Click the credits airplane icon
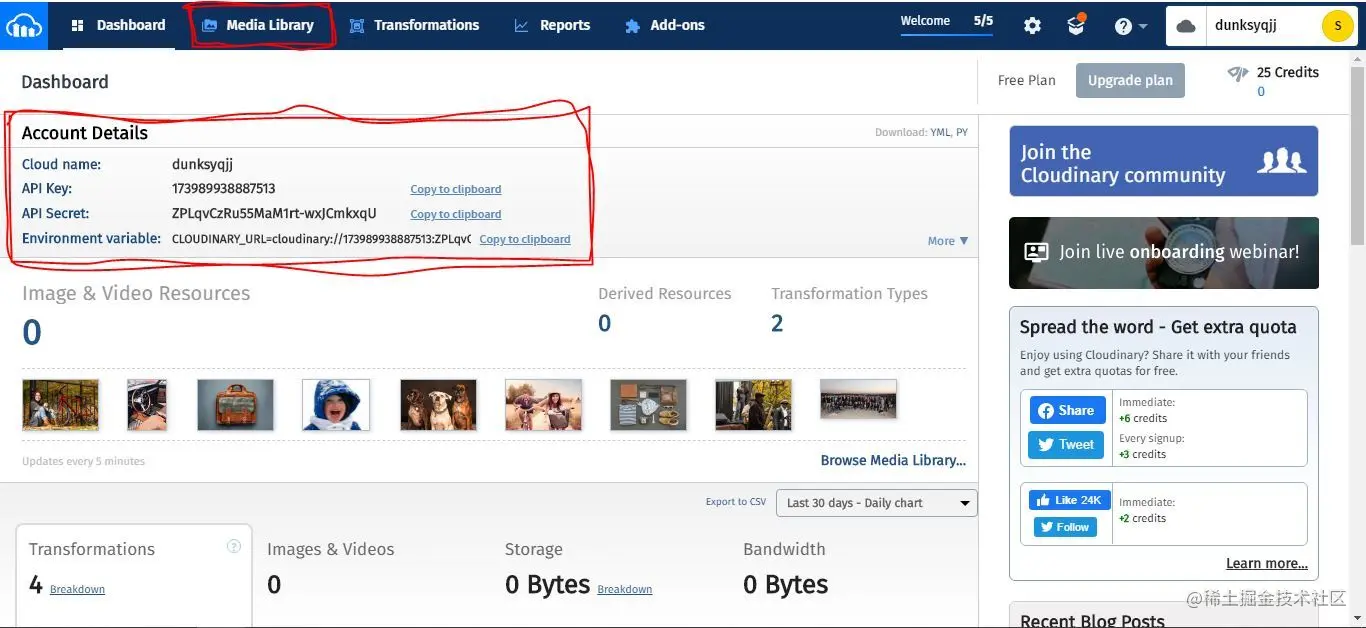The height and width of the screenshot is (628, 1366). (1238, 74)
